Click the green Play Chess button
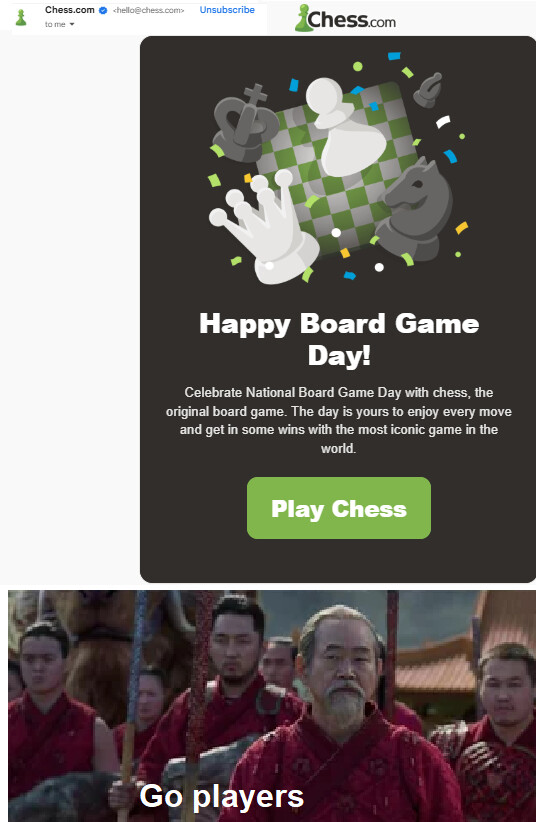 pyautogui.click(x=339, y=508)
